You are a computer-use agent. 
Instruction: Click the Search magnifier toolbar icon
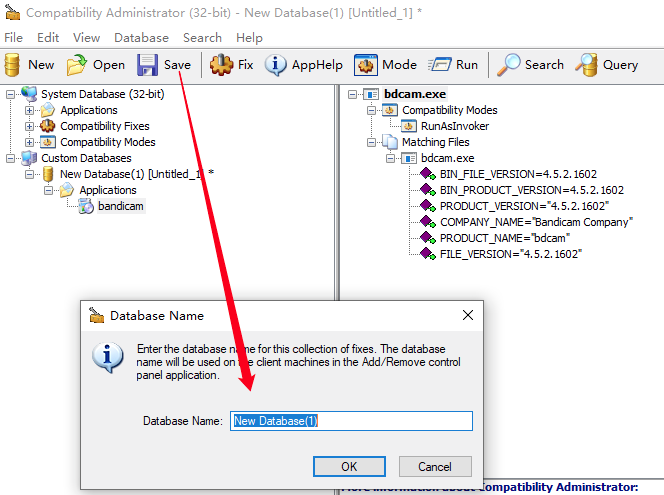tap(510, 65)
